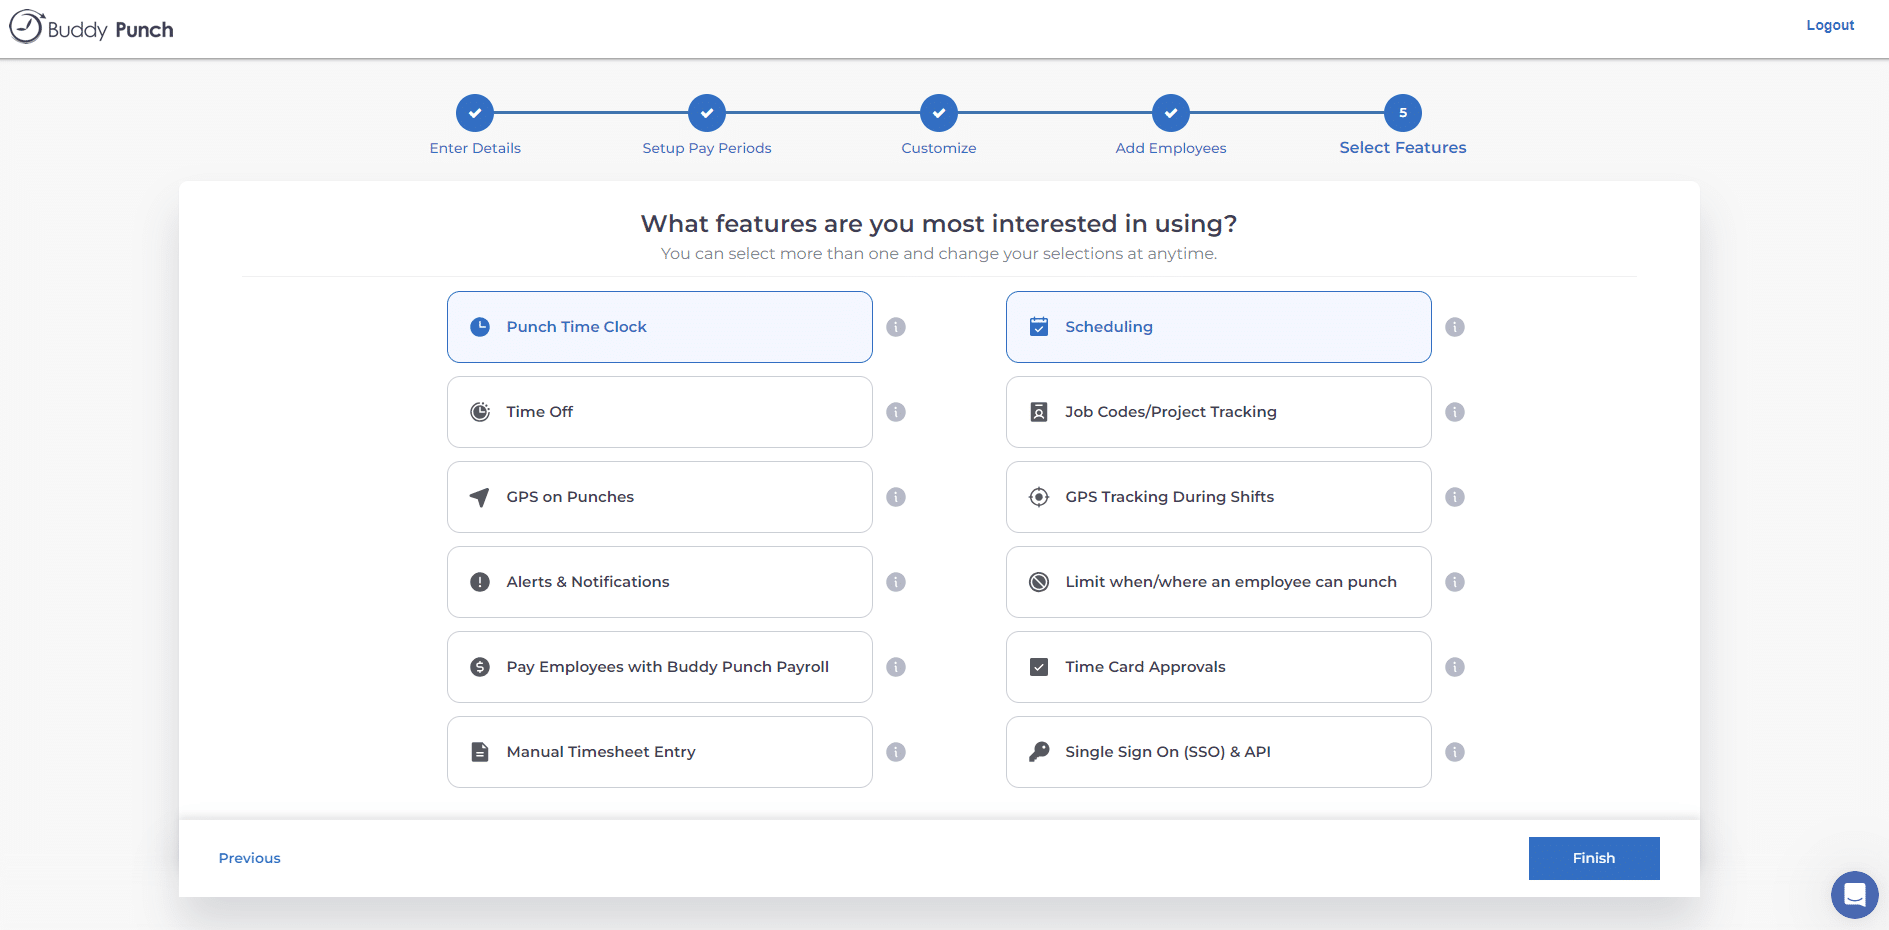1889x930 pixels.
Task: Click the Previous link
Action: point(250,858)
